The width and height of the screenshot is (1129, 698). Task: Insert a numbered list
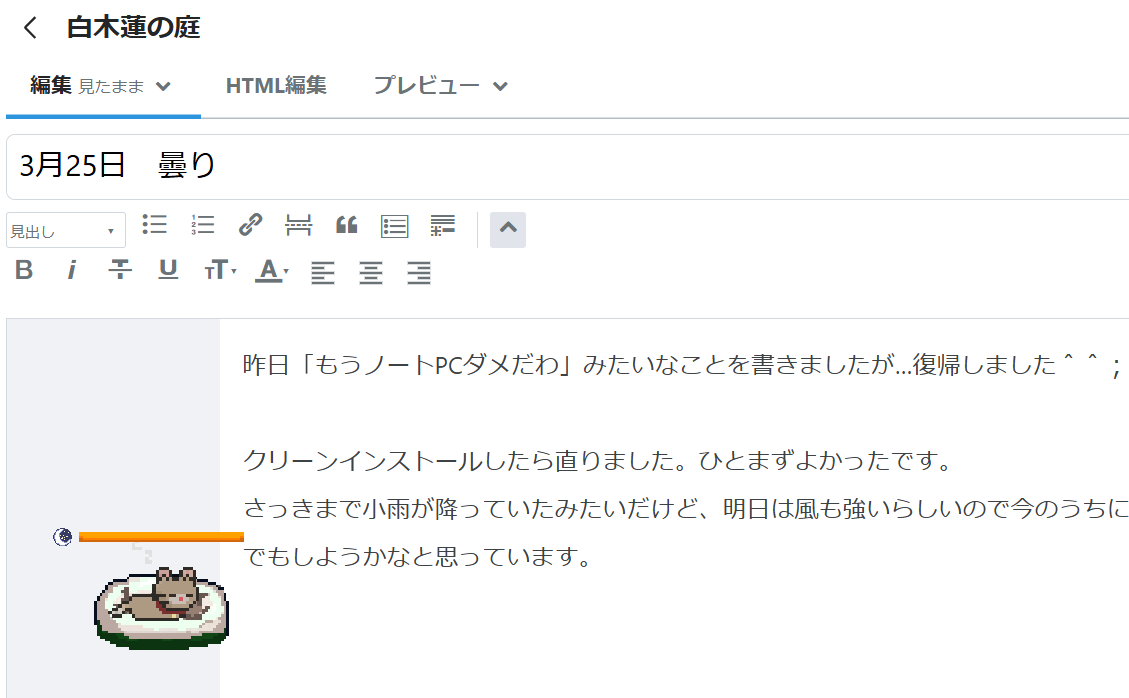(x=202, y=225)
